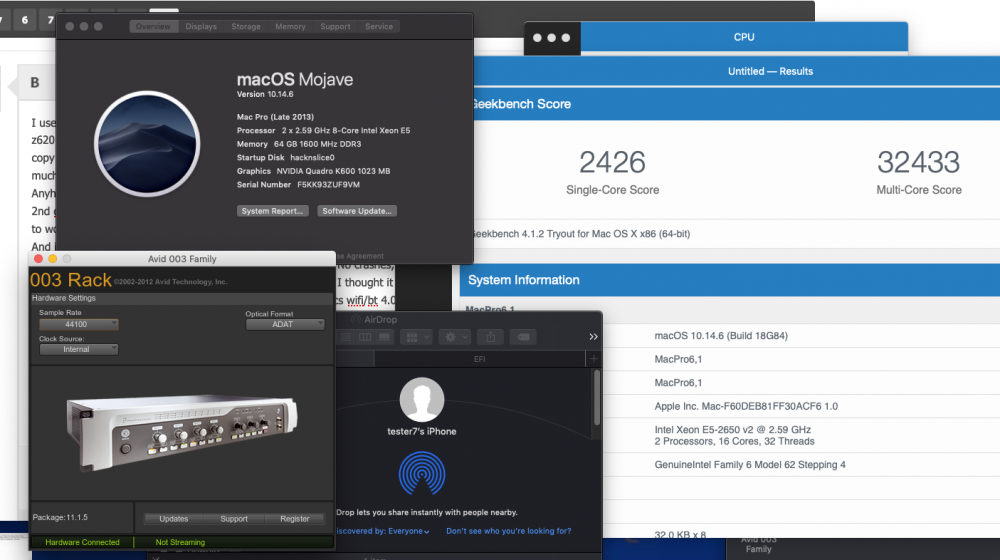
Task: Select gallery view in AirDrop Finder toolbar
Action: tap(385, 337)
